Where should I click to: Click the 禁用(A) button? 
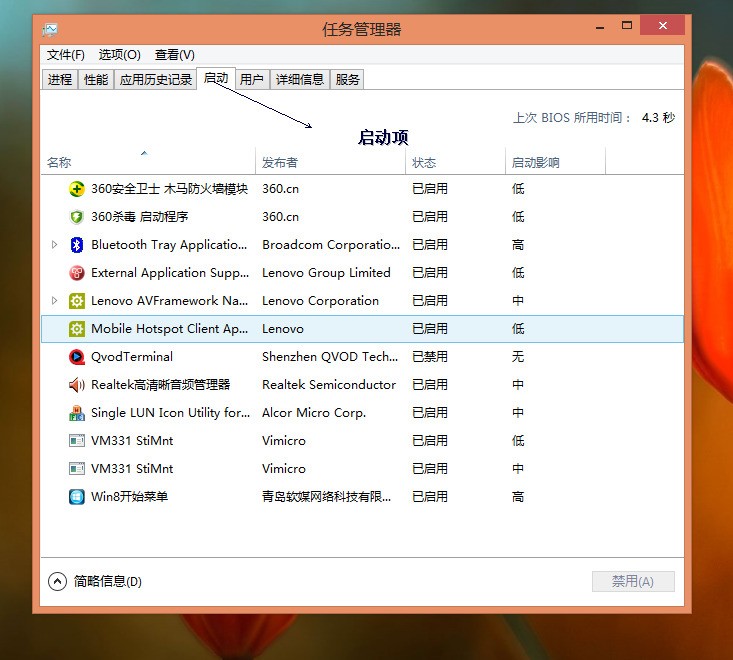(633, 581)
